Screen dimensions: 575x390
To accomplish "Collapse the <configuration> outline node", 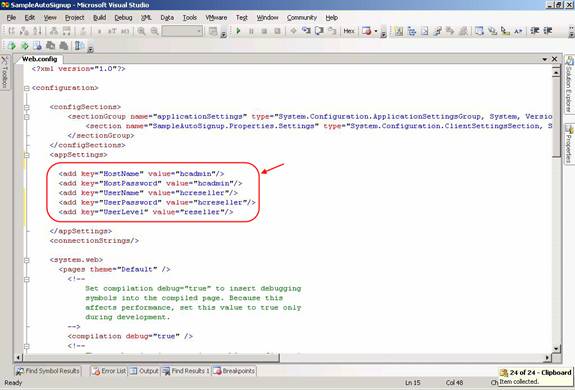I will pyautogui.click(x=26, y=88).
